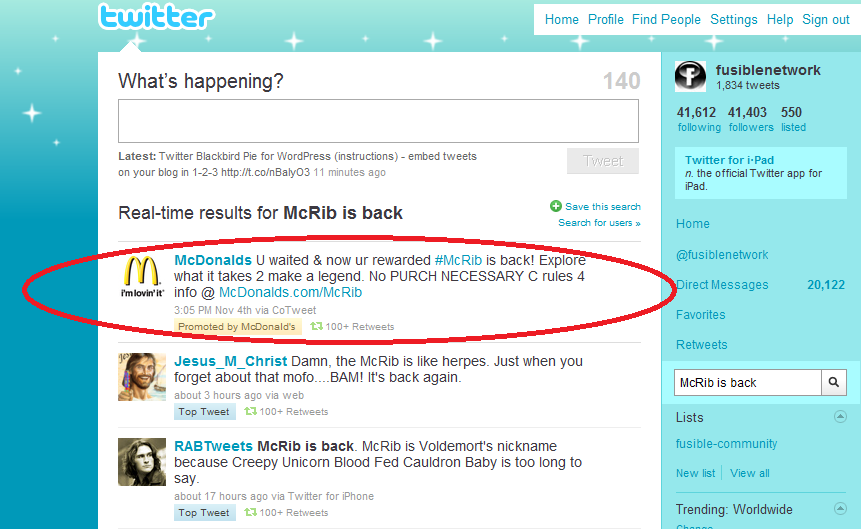This screenshot has width=861, height=529.
Task: Click retweet icon on McDonalds tweet
Action: pos(316,326)
